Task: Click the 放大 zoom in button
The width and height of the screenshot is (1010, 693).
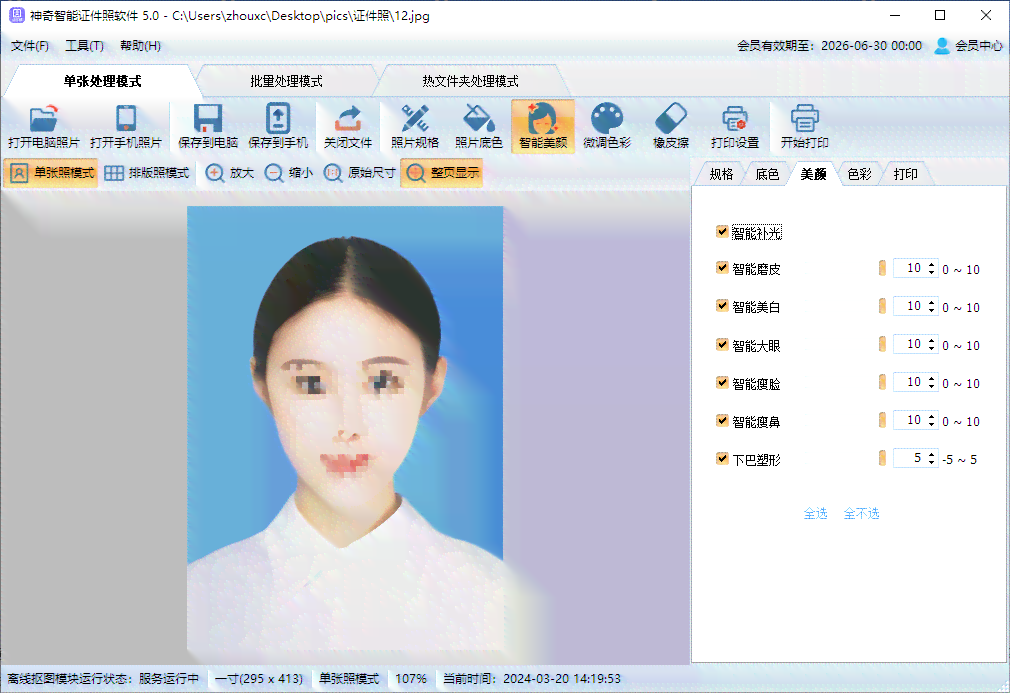Action: pyautogui.click(x=229, y=173)
